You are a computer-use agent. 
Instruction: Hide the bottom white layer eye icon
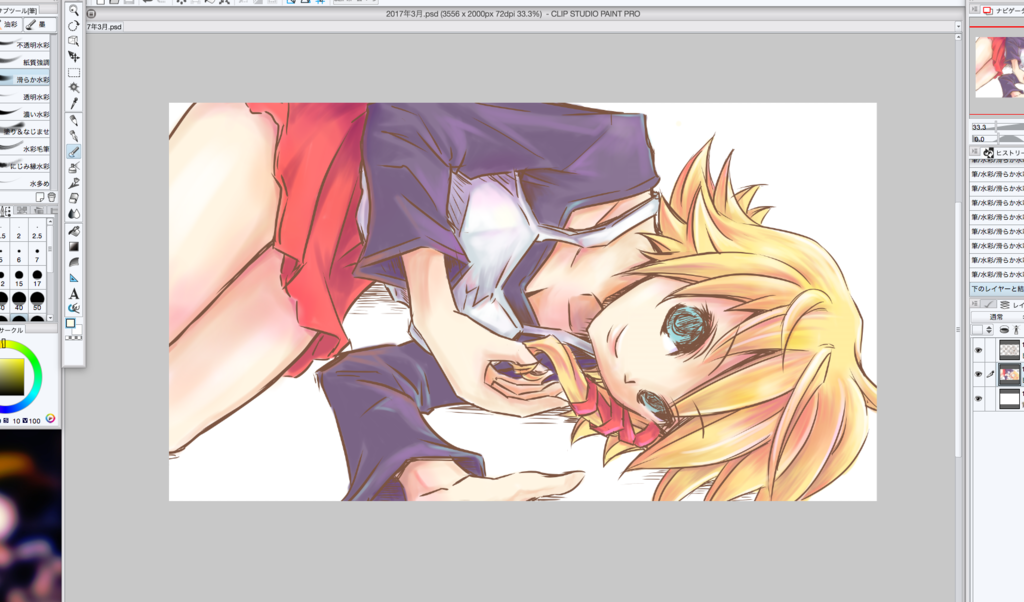coord(978,398)
